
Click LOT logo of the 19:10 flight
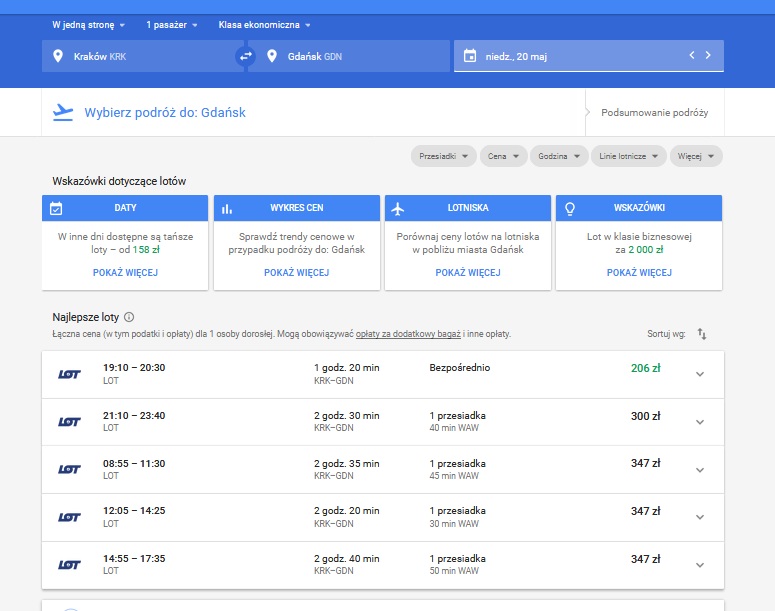[69, 374]
